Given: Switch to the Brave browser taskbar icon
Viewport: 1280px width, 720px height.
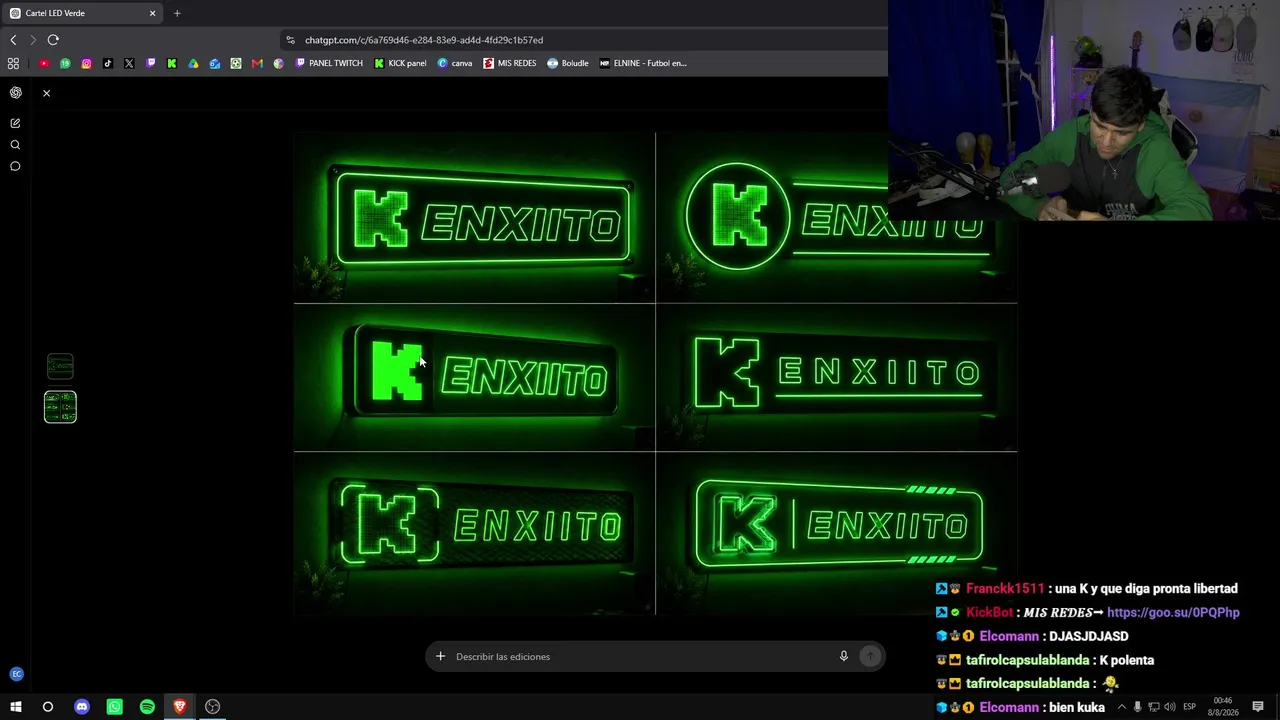Looking at the screenshot, I should click(180, 707).
